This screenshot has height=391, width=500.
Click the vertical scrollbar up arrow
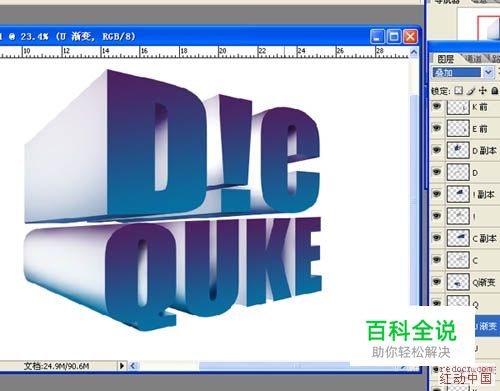[414, 52]
